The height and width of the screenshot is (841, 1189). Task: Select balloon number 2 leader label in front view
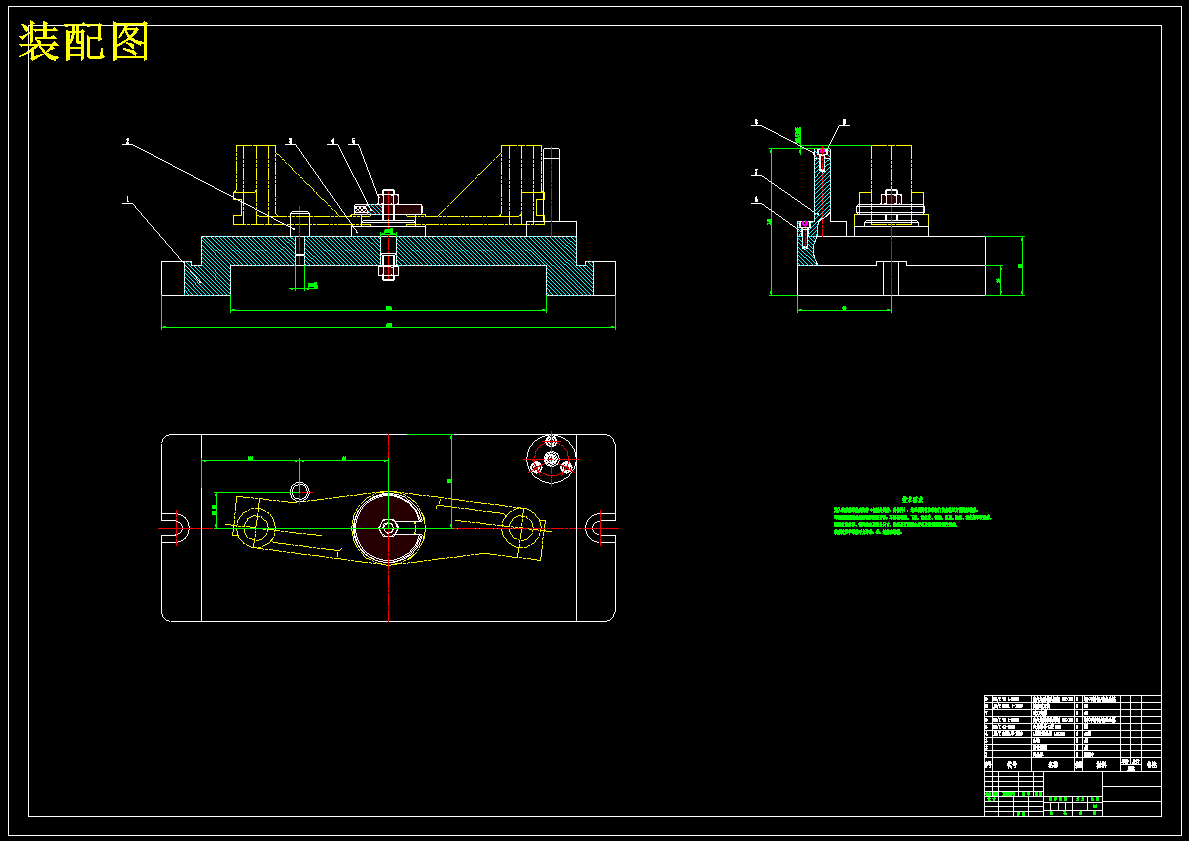(x=127, y=141)
